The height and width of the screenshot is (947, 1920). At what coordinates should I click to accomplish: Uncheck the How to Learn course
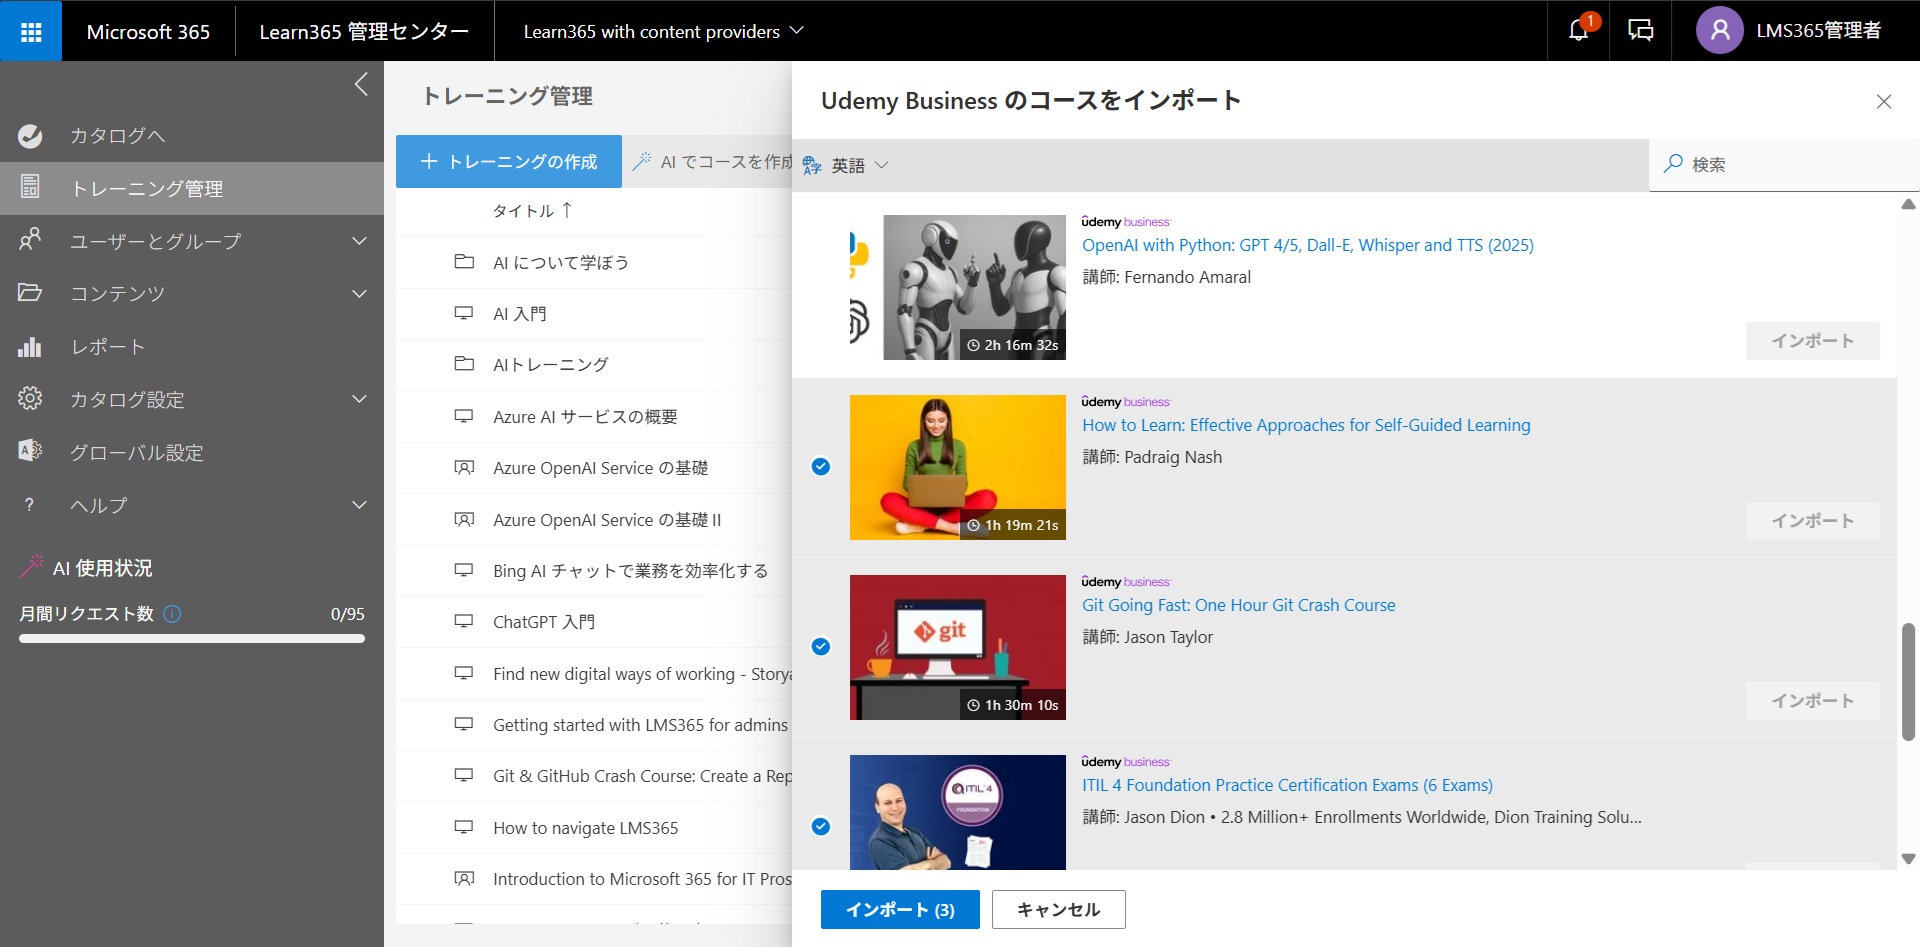[821, 467]
